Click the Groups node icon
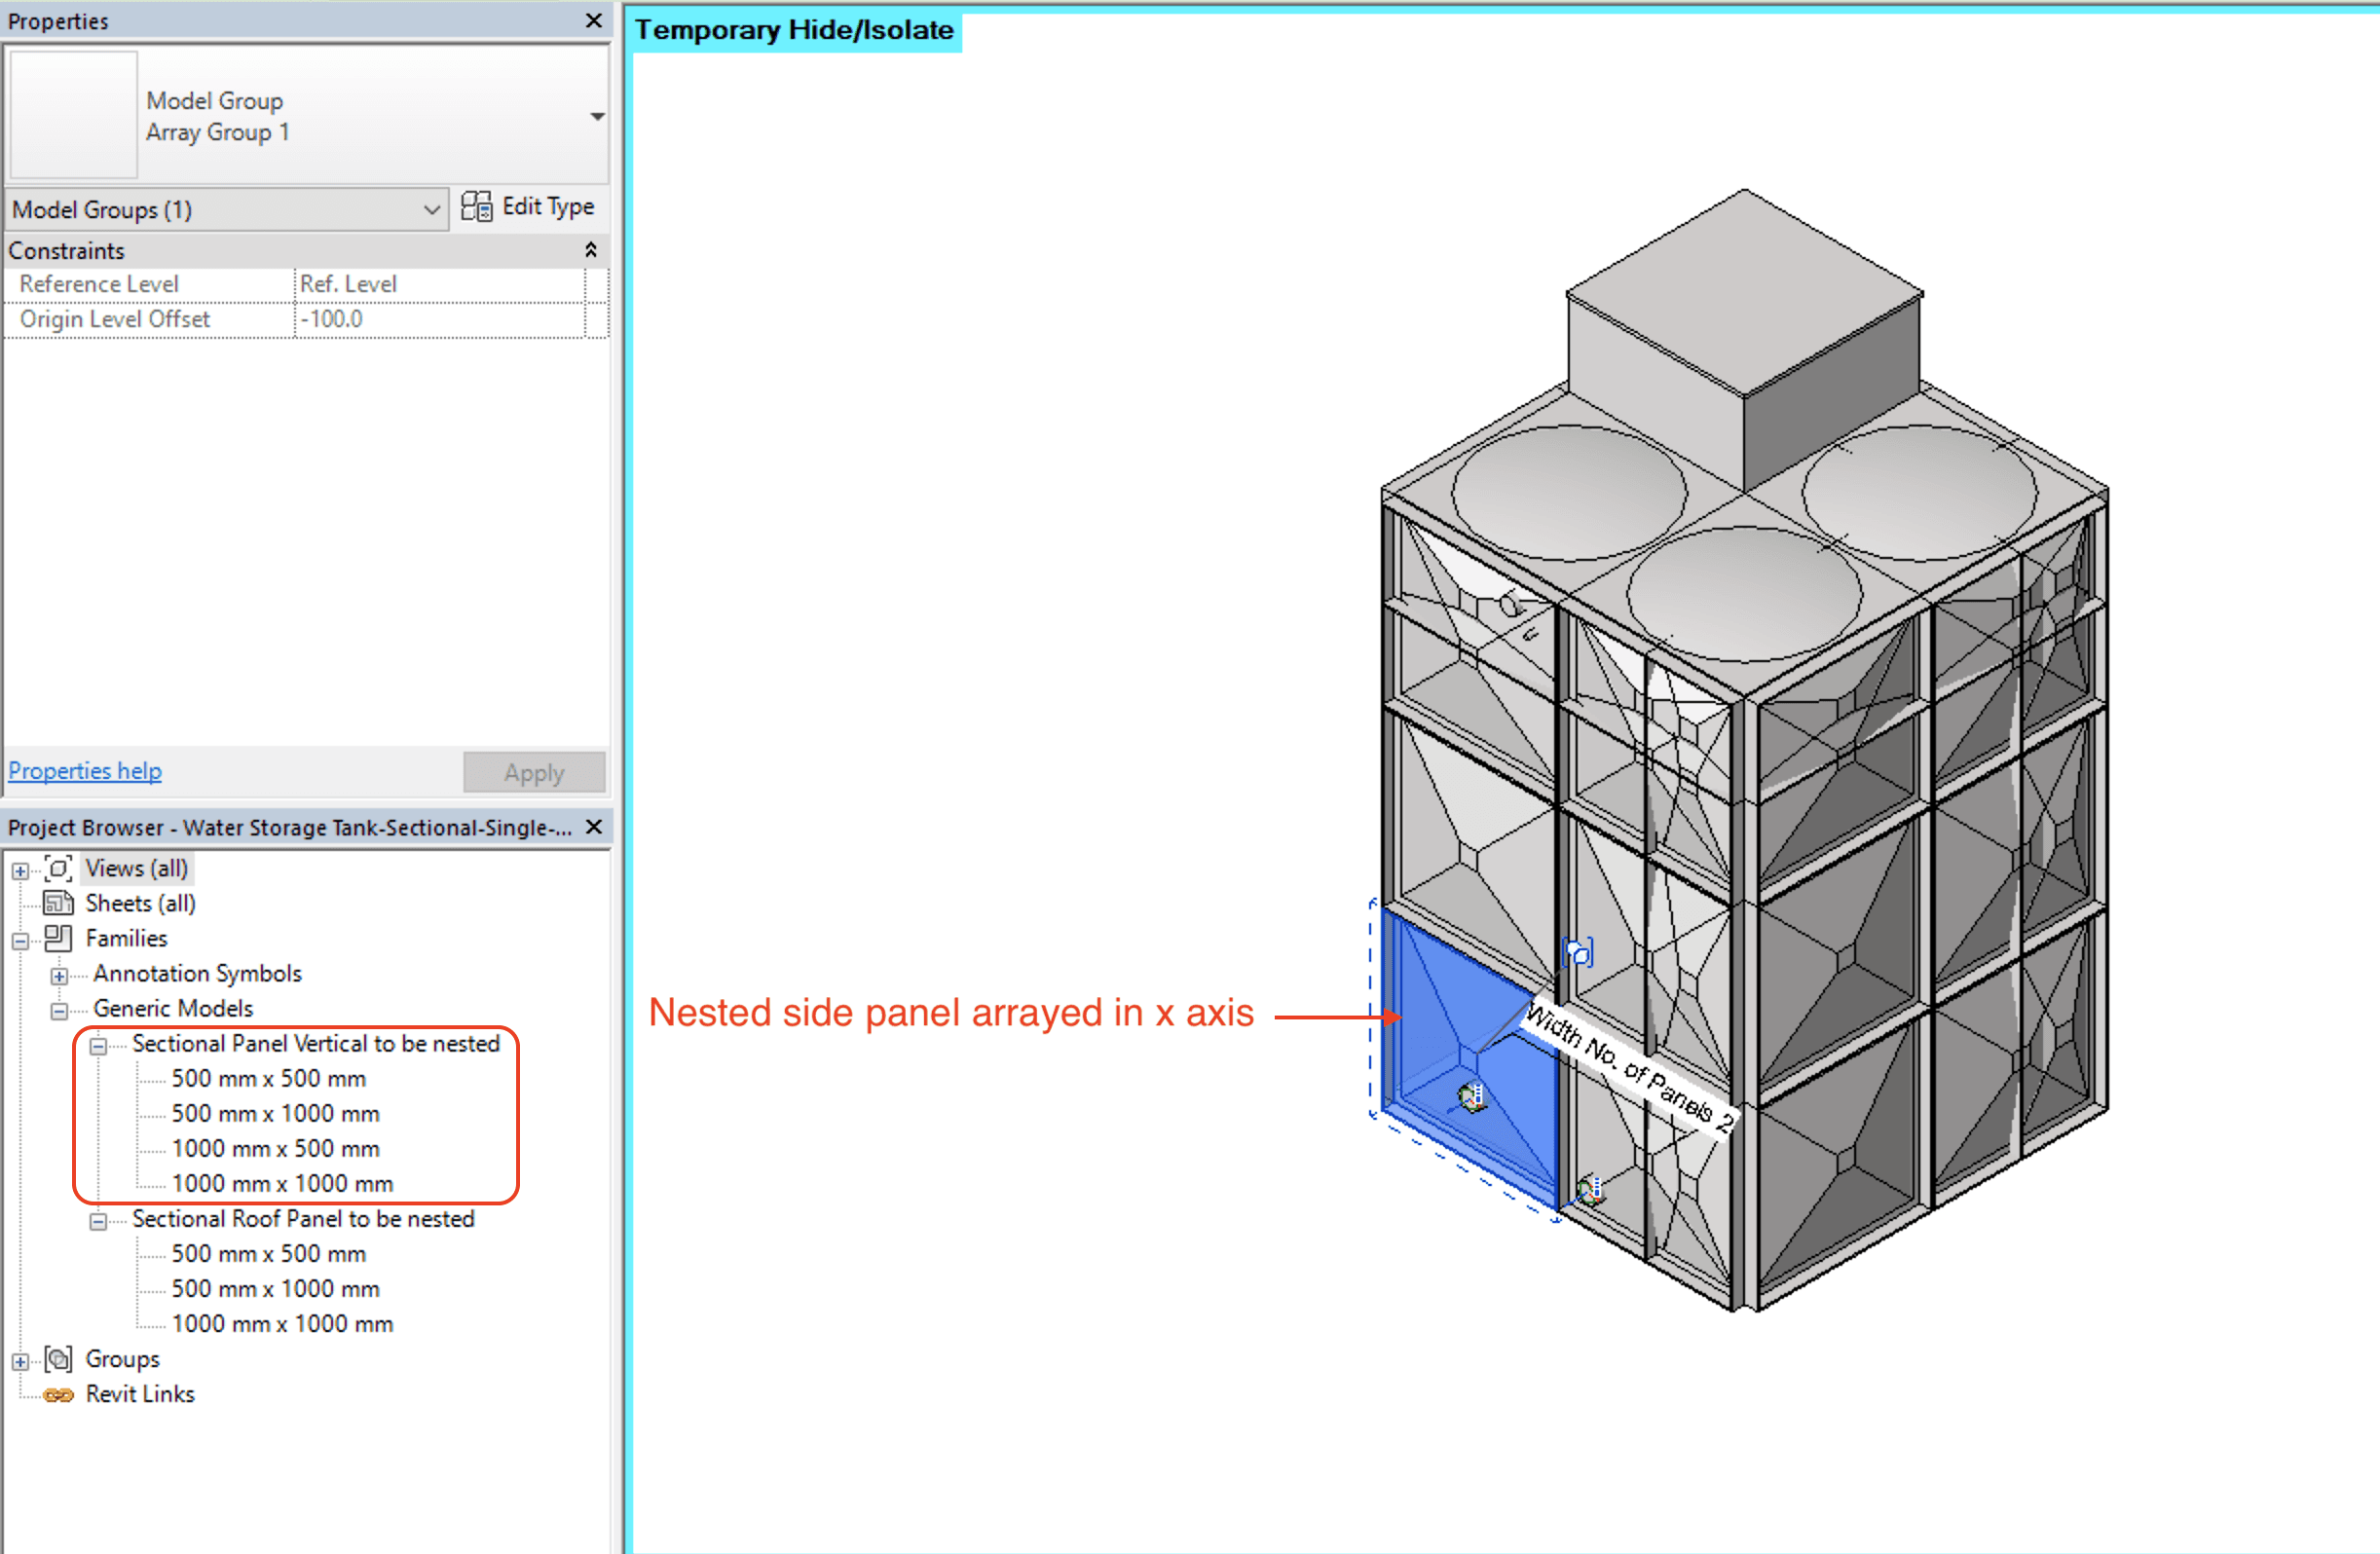 click(59, 1359)
